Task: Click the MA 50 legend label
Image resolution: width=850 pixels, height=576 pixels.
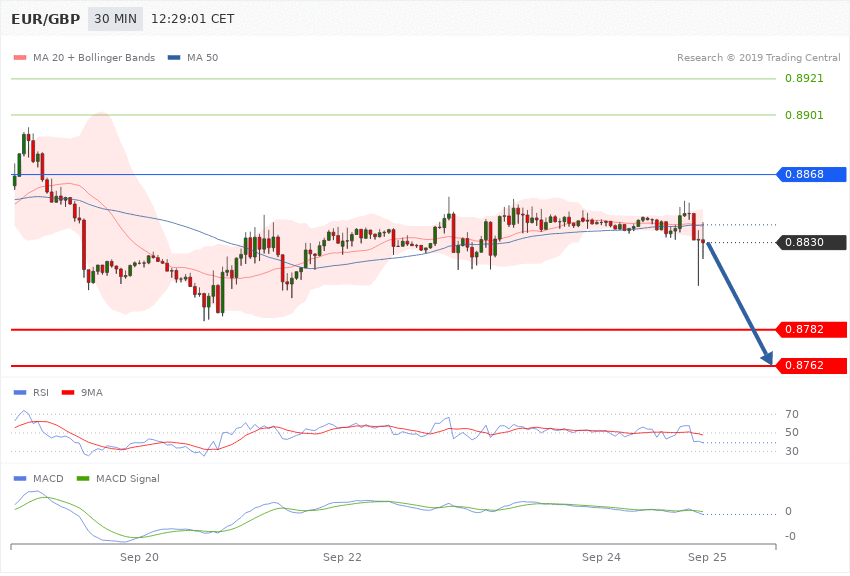Action: click(202, 57)
